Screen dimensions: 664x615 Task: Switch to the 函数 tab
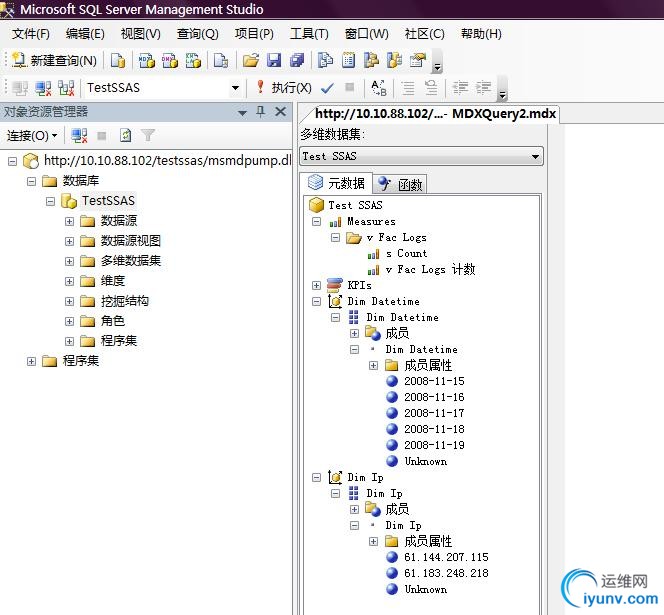point(400,184)
